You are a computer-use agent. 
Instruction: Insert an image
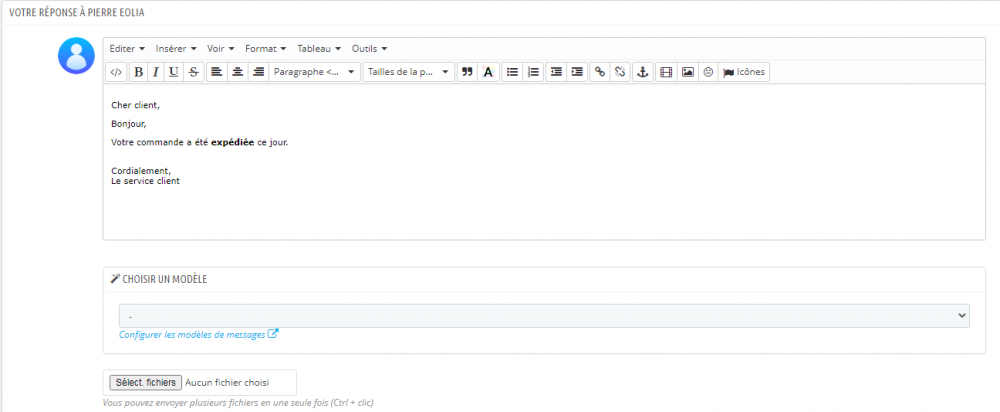(x=688, y=72)
